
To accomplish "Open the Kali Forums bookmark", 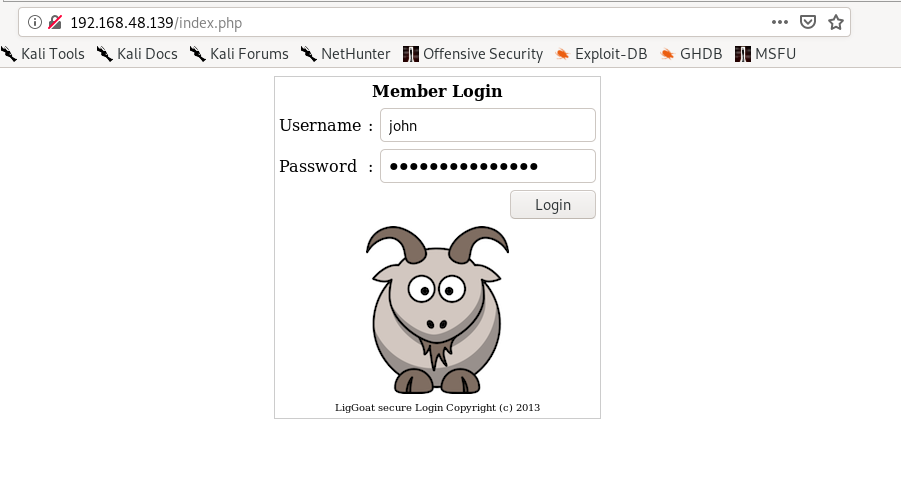I will [239, 54].
